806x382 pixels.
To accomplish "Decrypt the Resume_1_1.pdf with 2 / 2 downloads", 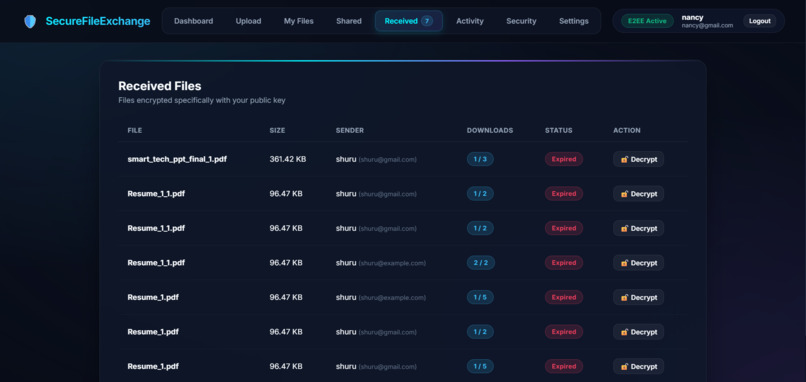I will click(x=638, y=263).
